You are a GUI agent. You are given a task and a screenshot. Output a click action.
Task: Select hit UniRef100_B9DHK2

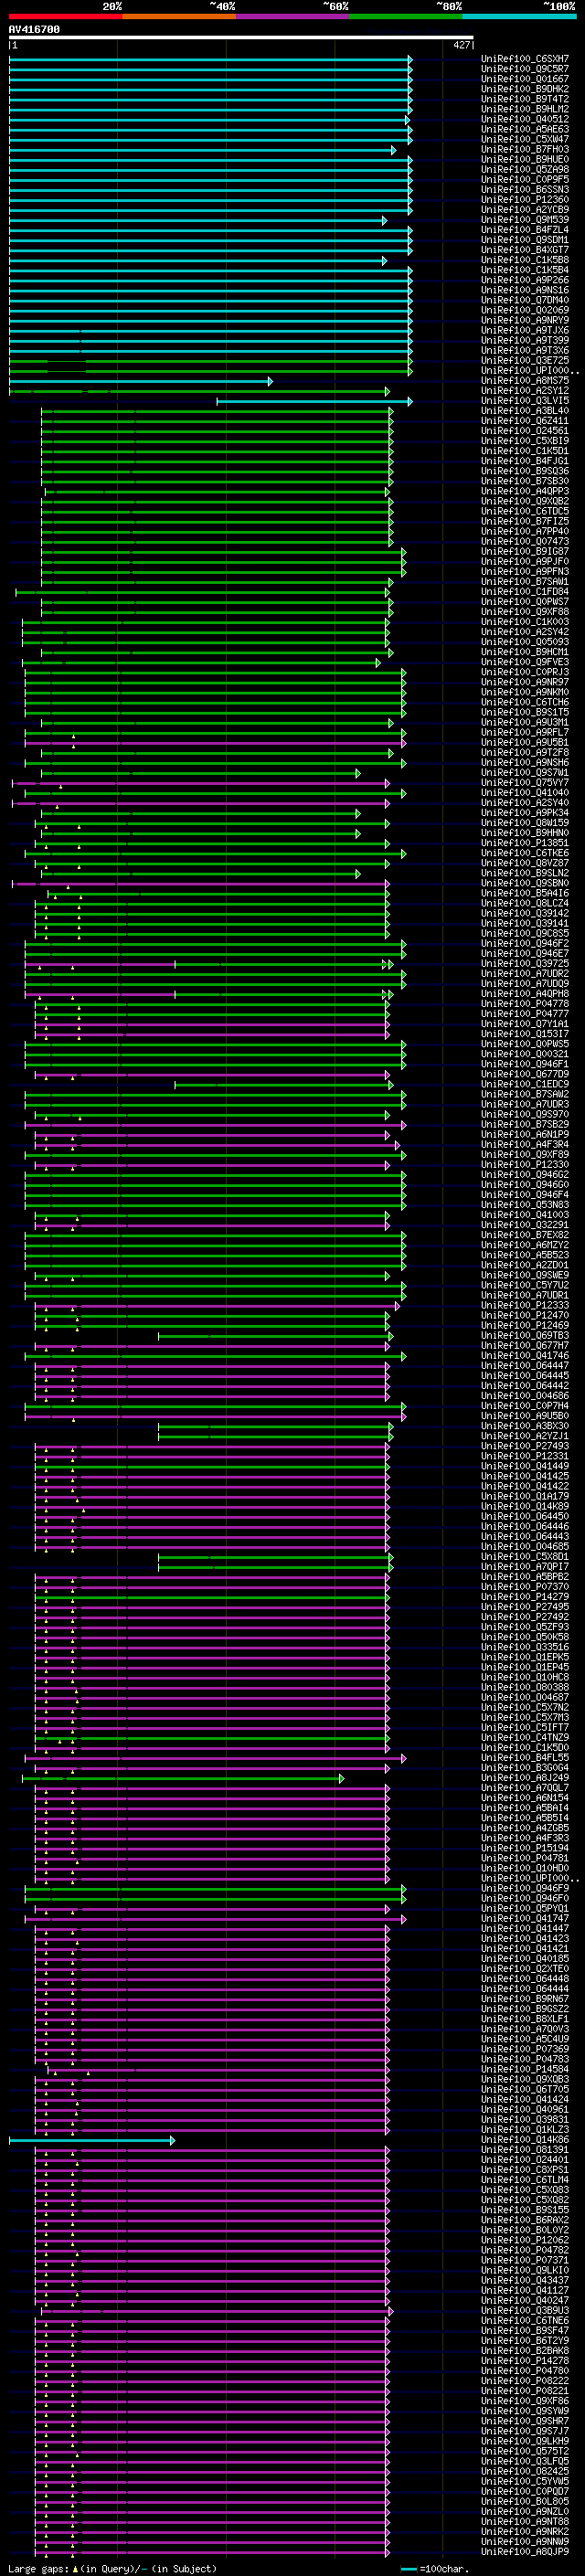pyautogui.click(x=525, y=89)
